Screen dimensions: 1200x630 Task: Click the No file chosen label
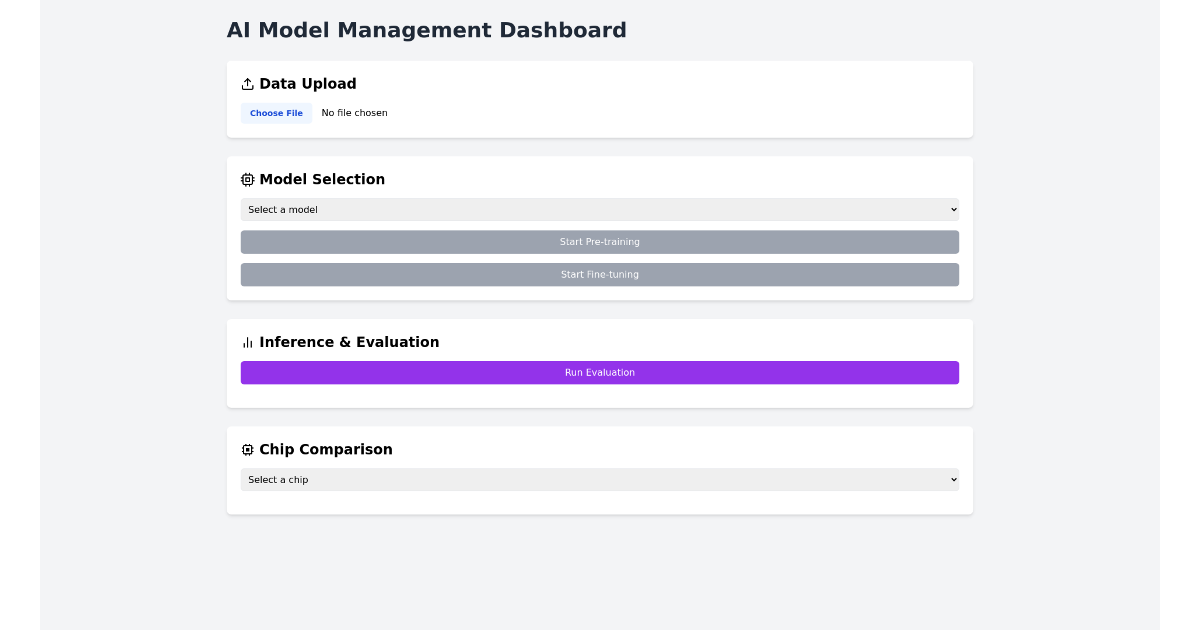[354, 112]
